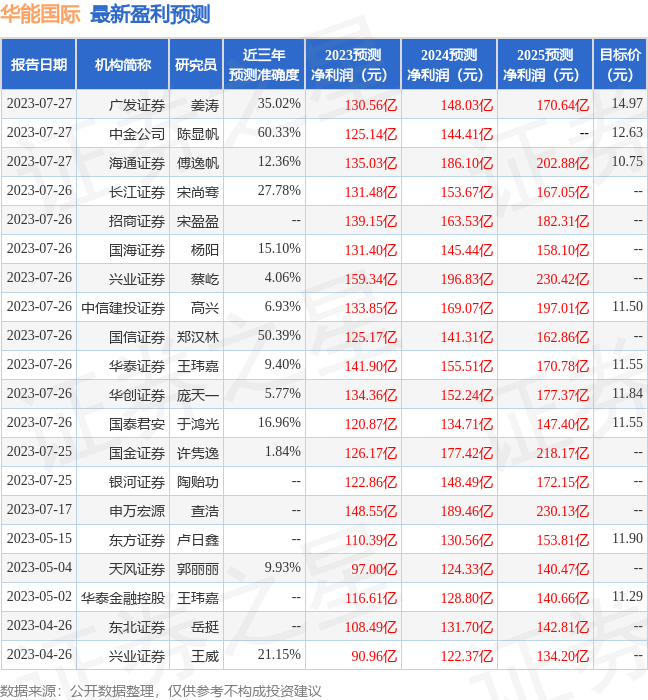
Task: Click researcher name 陈显帆
Action: tap(198, 134)
